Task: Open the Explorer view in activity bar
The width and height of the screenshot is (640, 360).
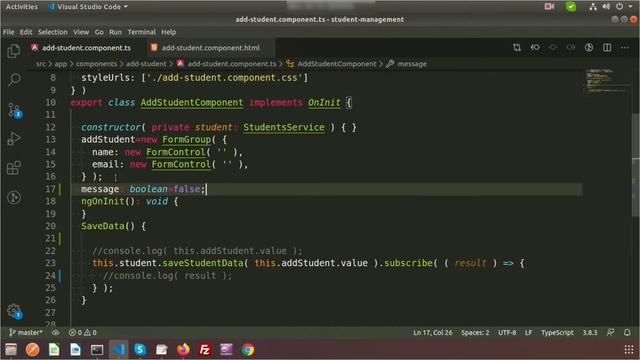Action: [13, 51]
